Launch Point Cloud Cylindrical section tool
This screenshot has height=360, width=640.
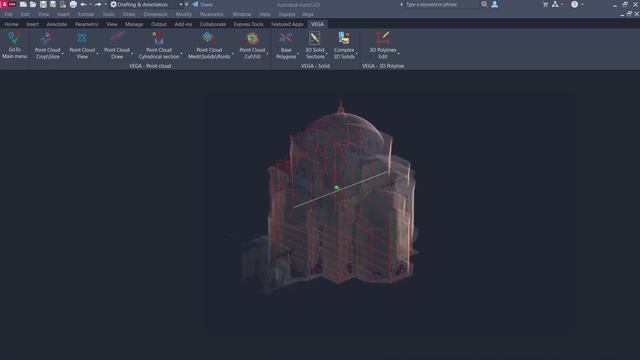coord(159,45)
